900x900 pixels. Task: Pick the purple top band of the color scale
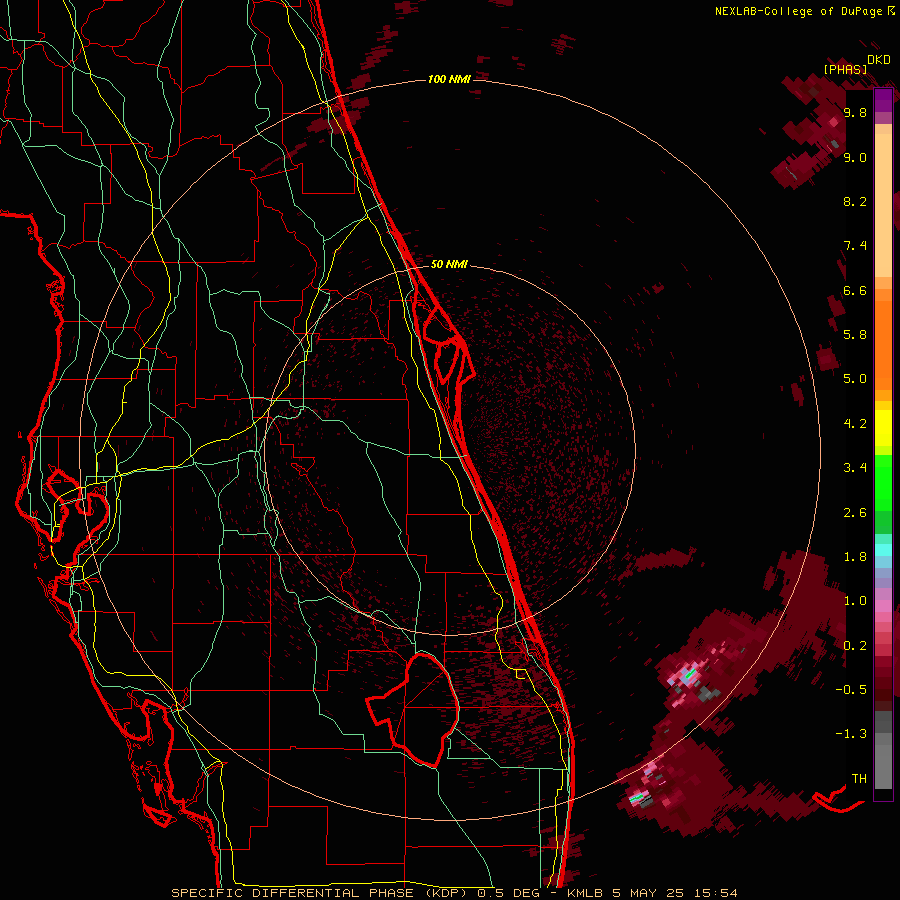click(x=883, y=100)
